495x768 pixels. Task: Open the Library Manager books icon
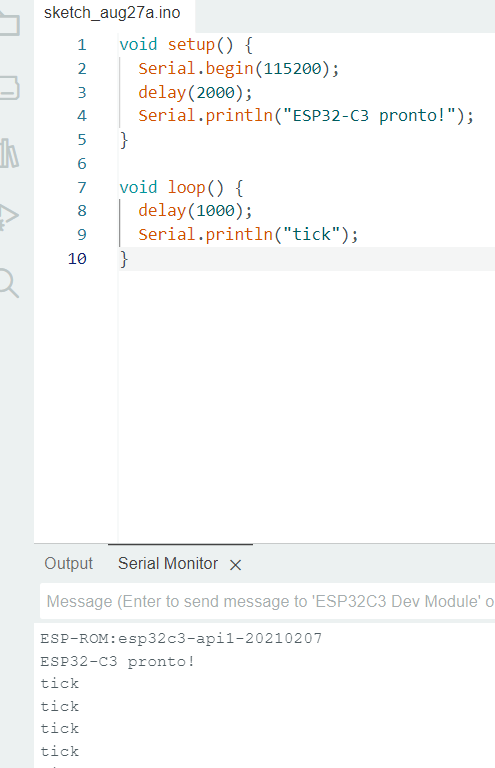click(x=9, y=154)
